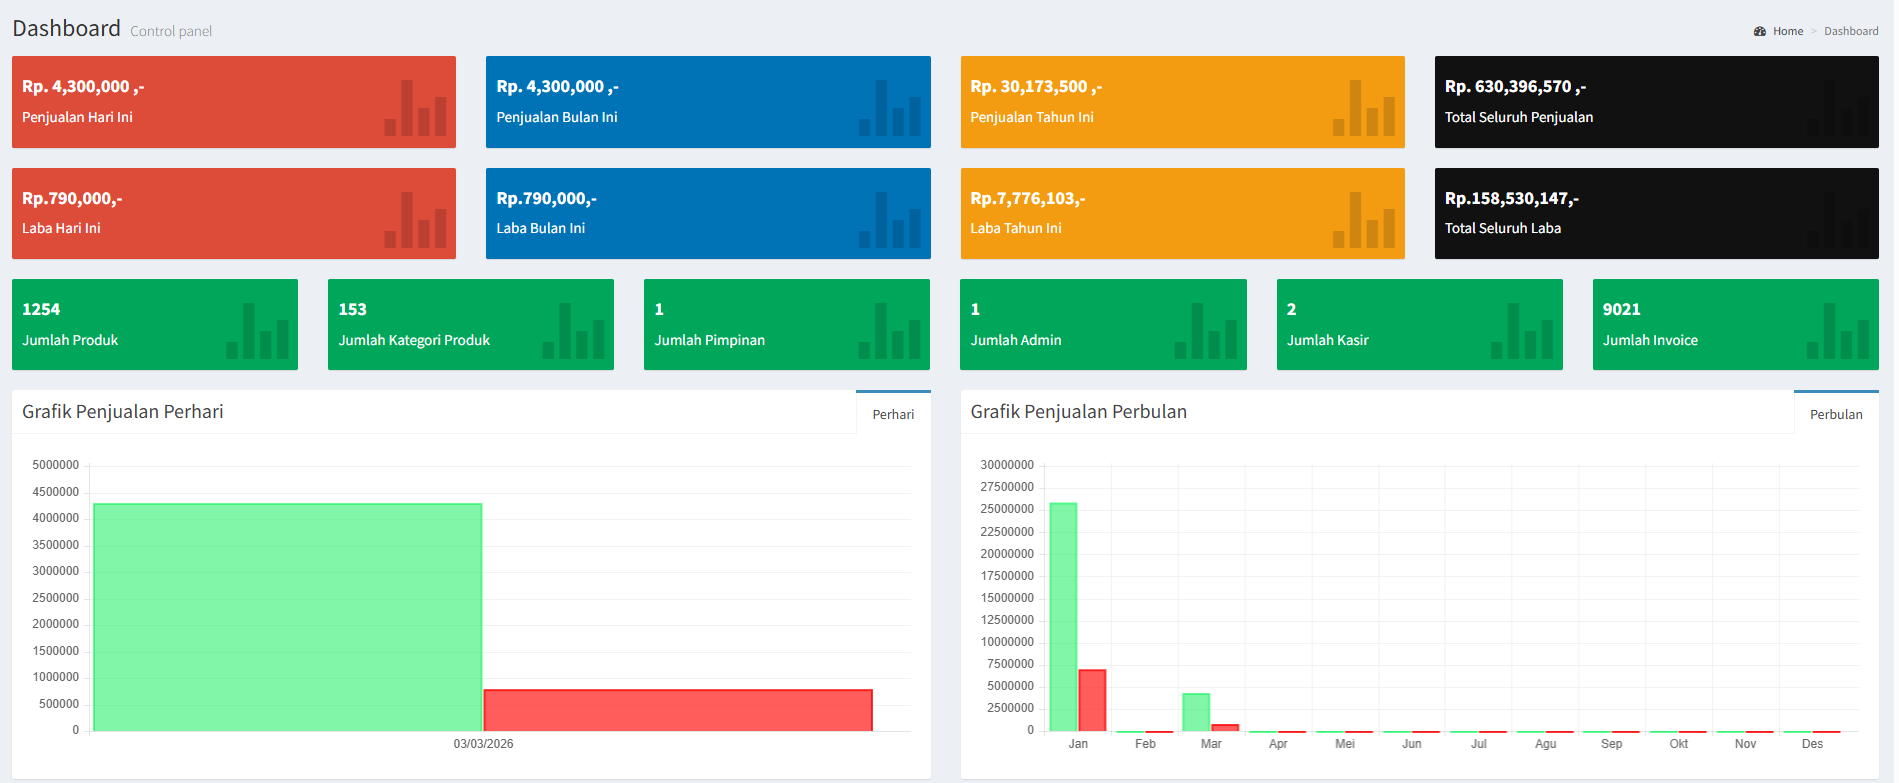Select the Perbulan tab
This screenshot has width=1899, height=783.
[1836, 414]
